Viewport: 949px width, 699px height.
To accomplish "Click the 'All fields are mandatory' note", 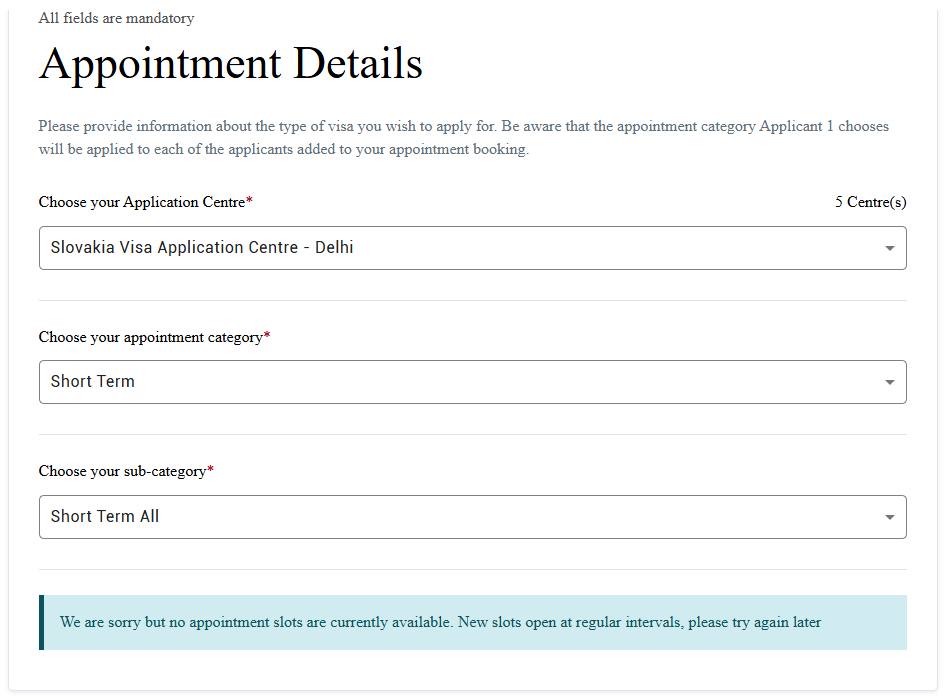I will tap(116, 18).
